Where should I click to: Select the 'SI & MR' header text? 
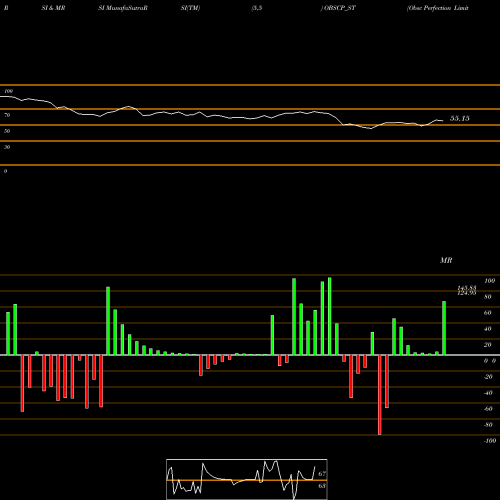(53, 8)
